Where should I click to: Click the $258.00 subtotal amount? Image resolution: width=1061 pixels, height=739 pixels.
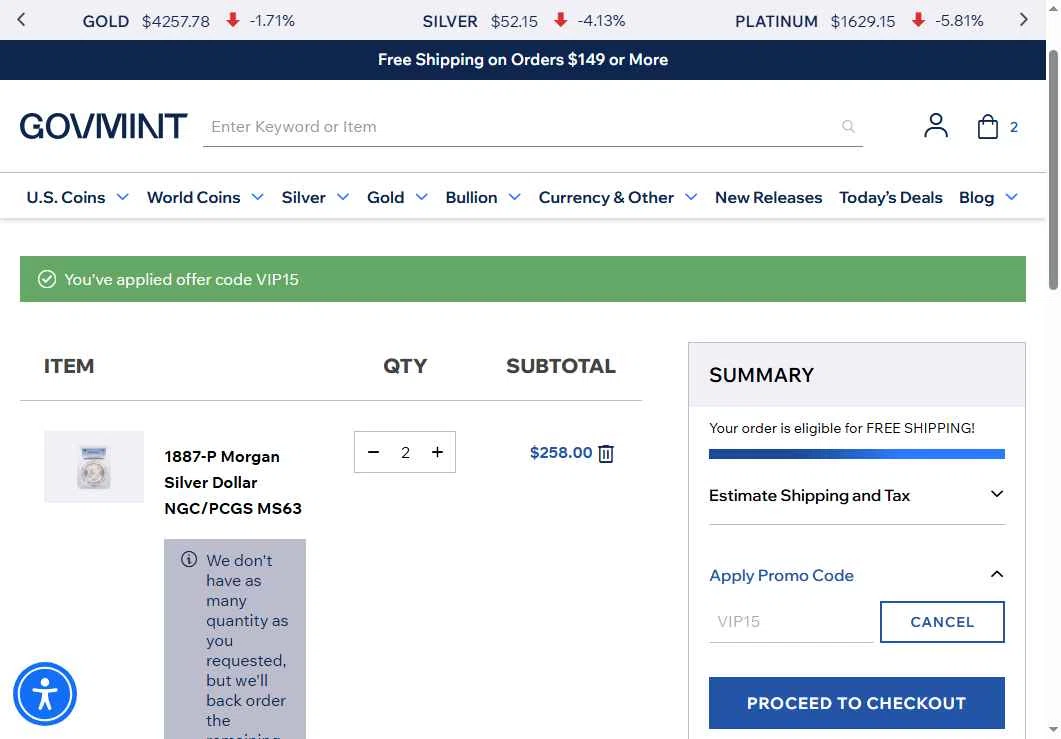561,453
